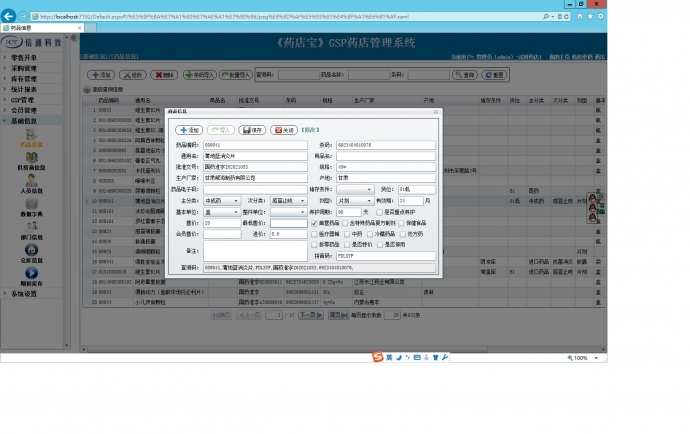Open 主分类 dropdown showing 中成药
Viewport: 690px width, 434px height.
(222, 201)
